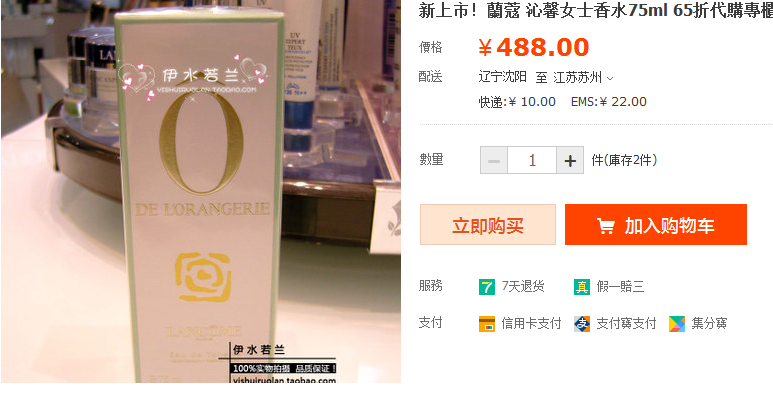This screenshot has height=403, width=773.
Task: Add item via 加入购物车 button
Action: click(x=656, y=224)
